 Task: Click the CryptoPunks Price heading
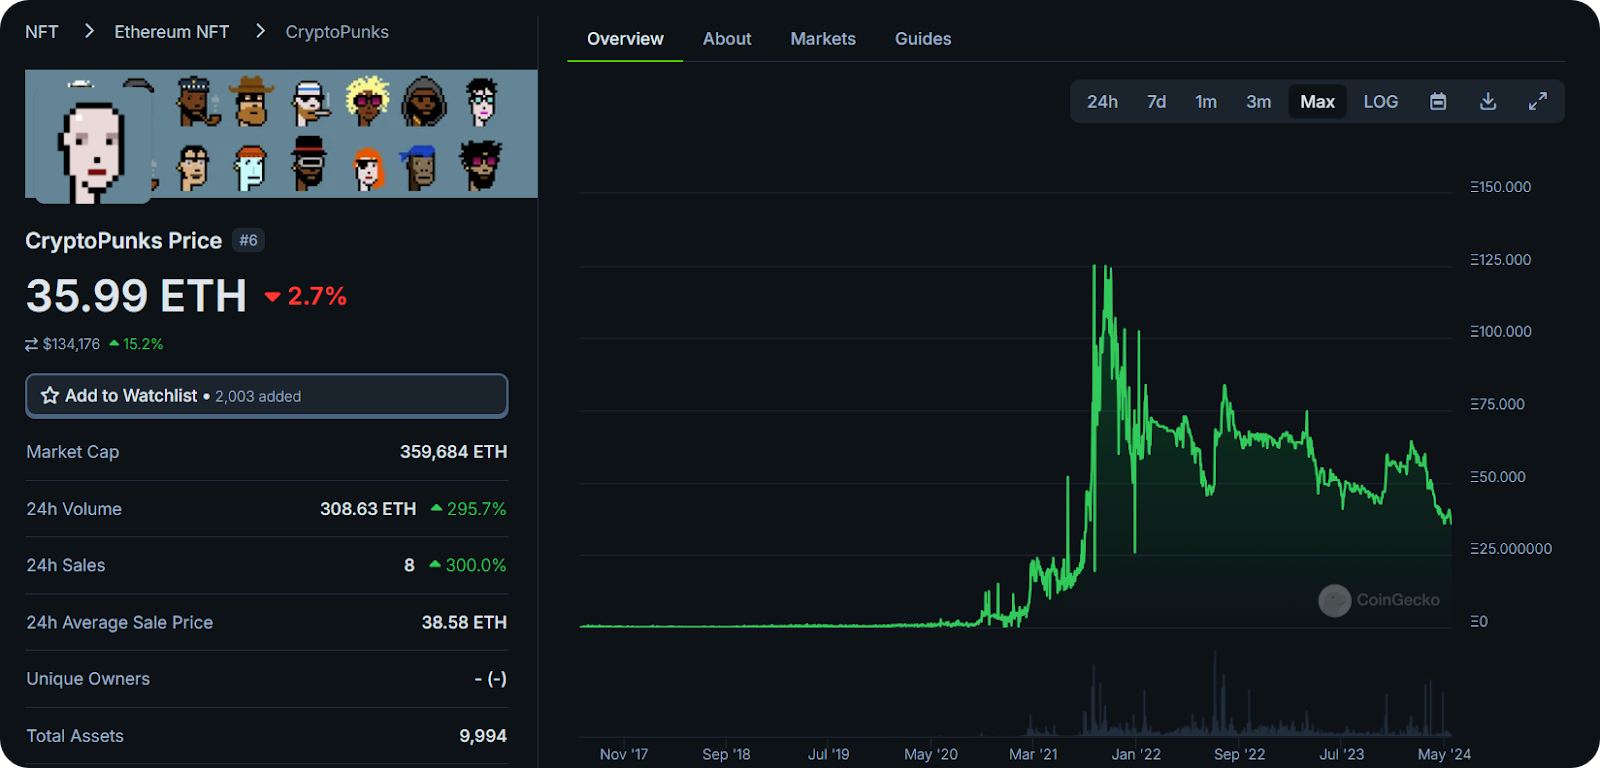point(123,241)
